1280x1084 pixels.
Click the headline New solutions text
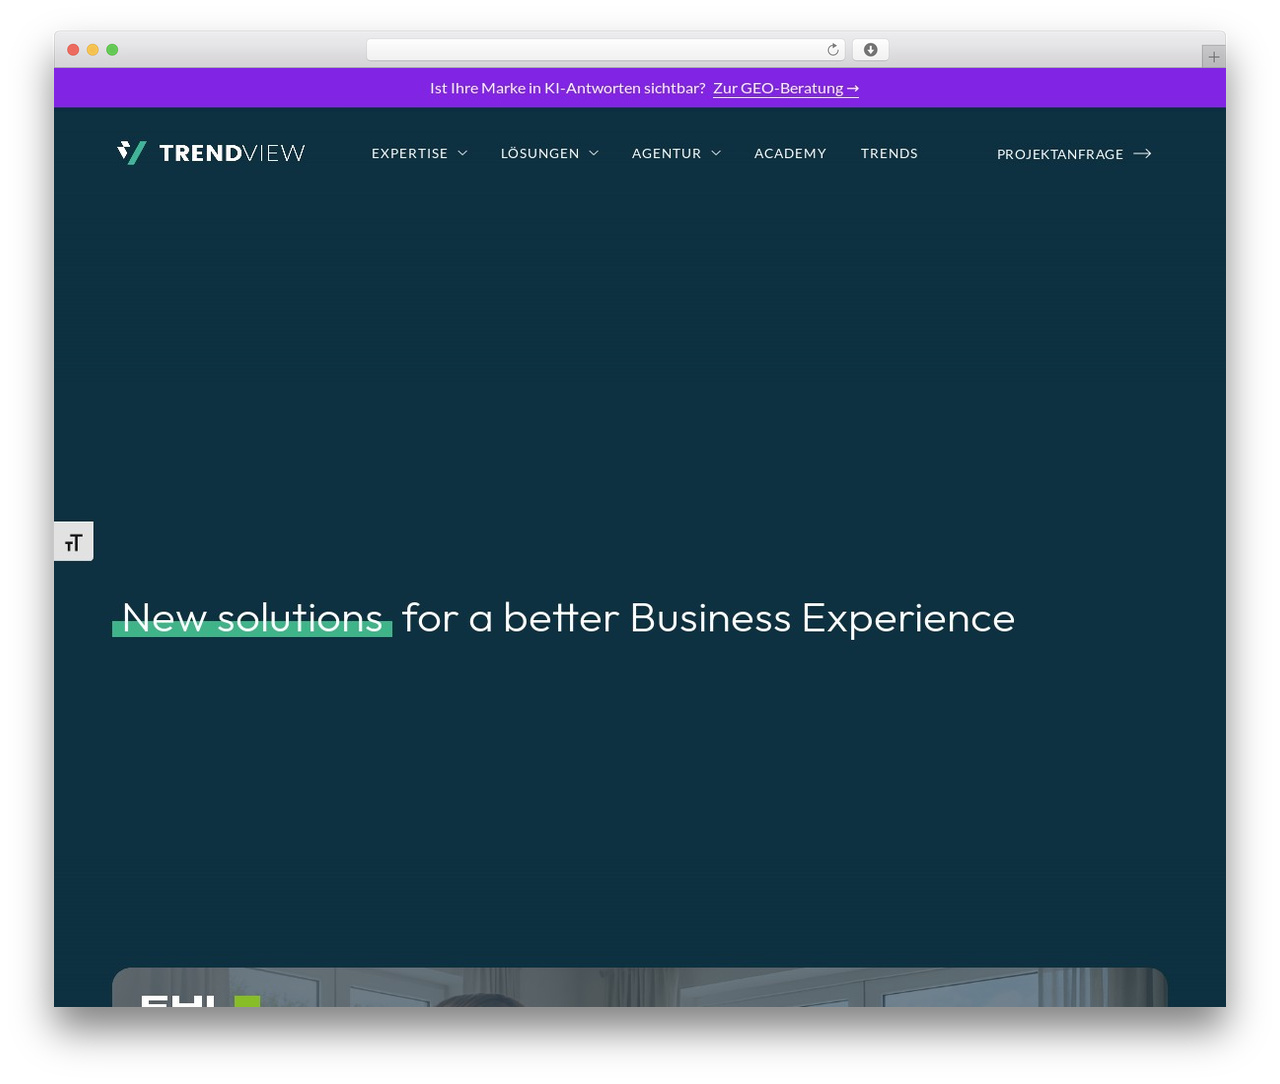(252, 618)
